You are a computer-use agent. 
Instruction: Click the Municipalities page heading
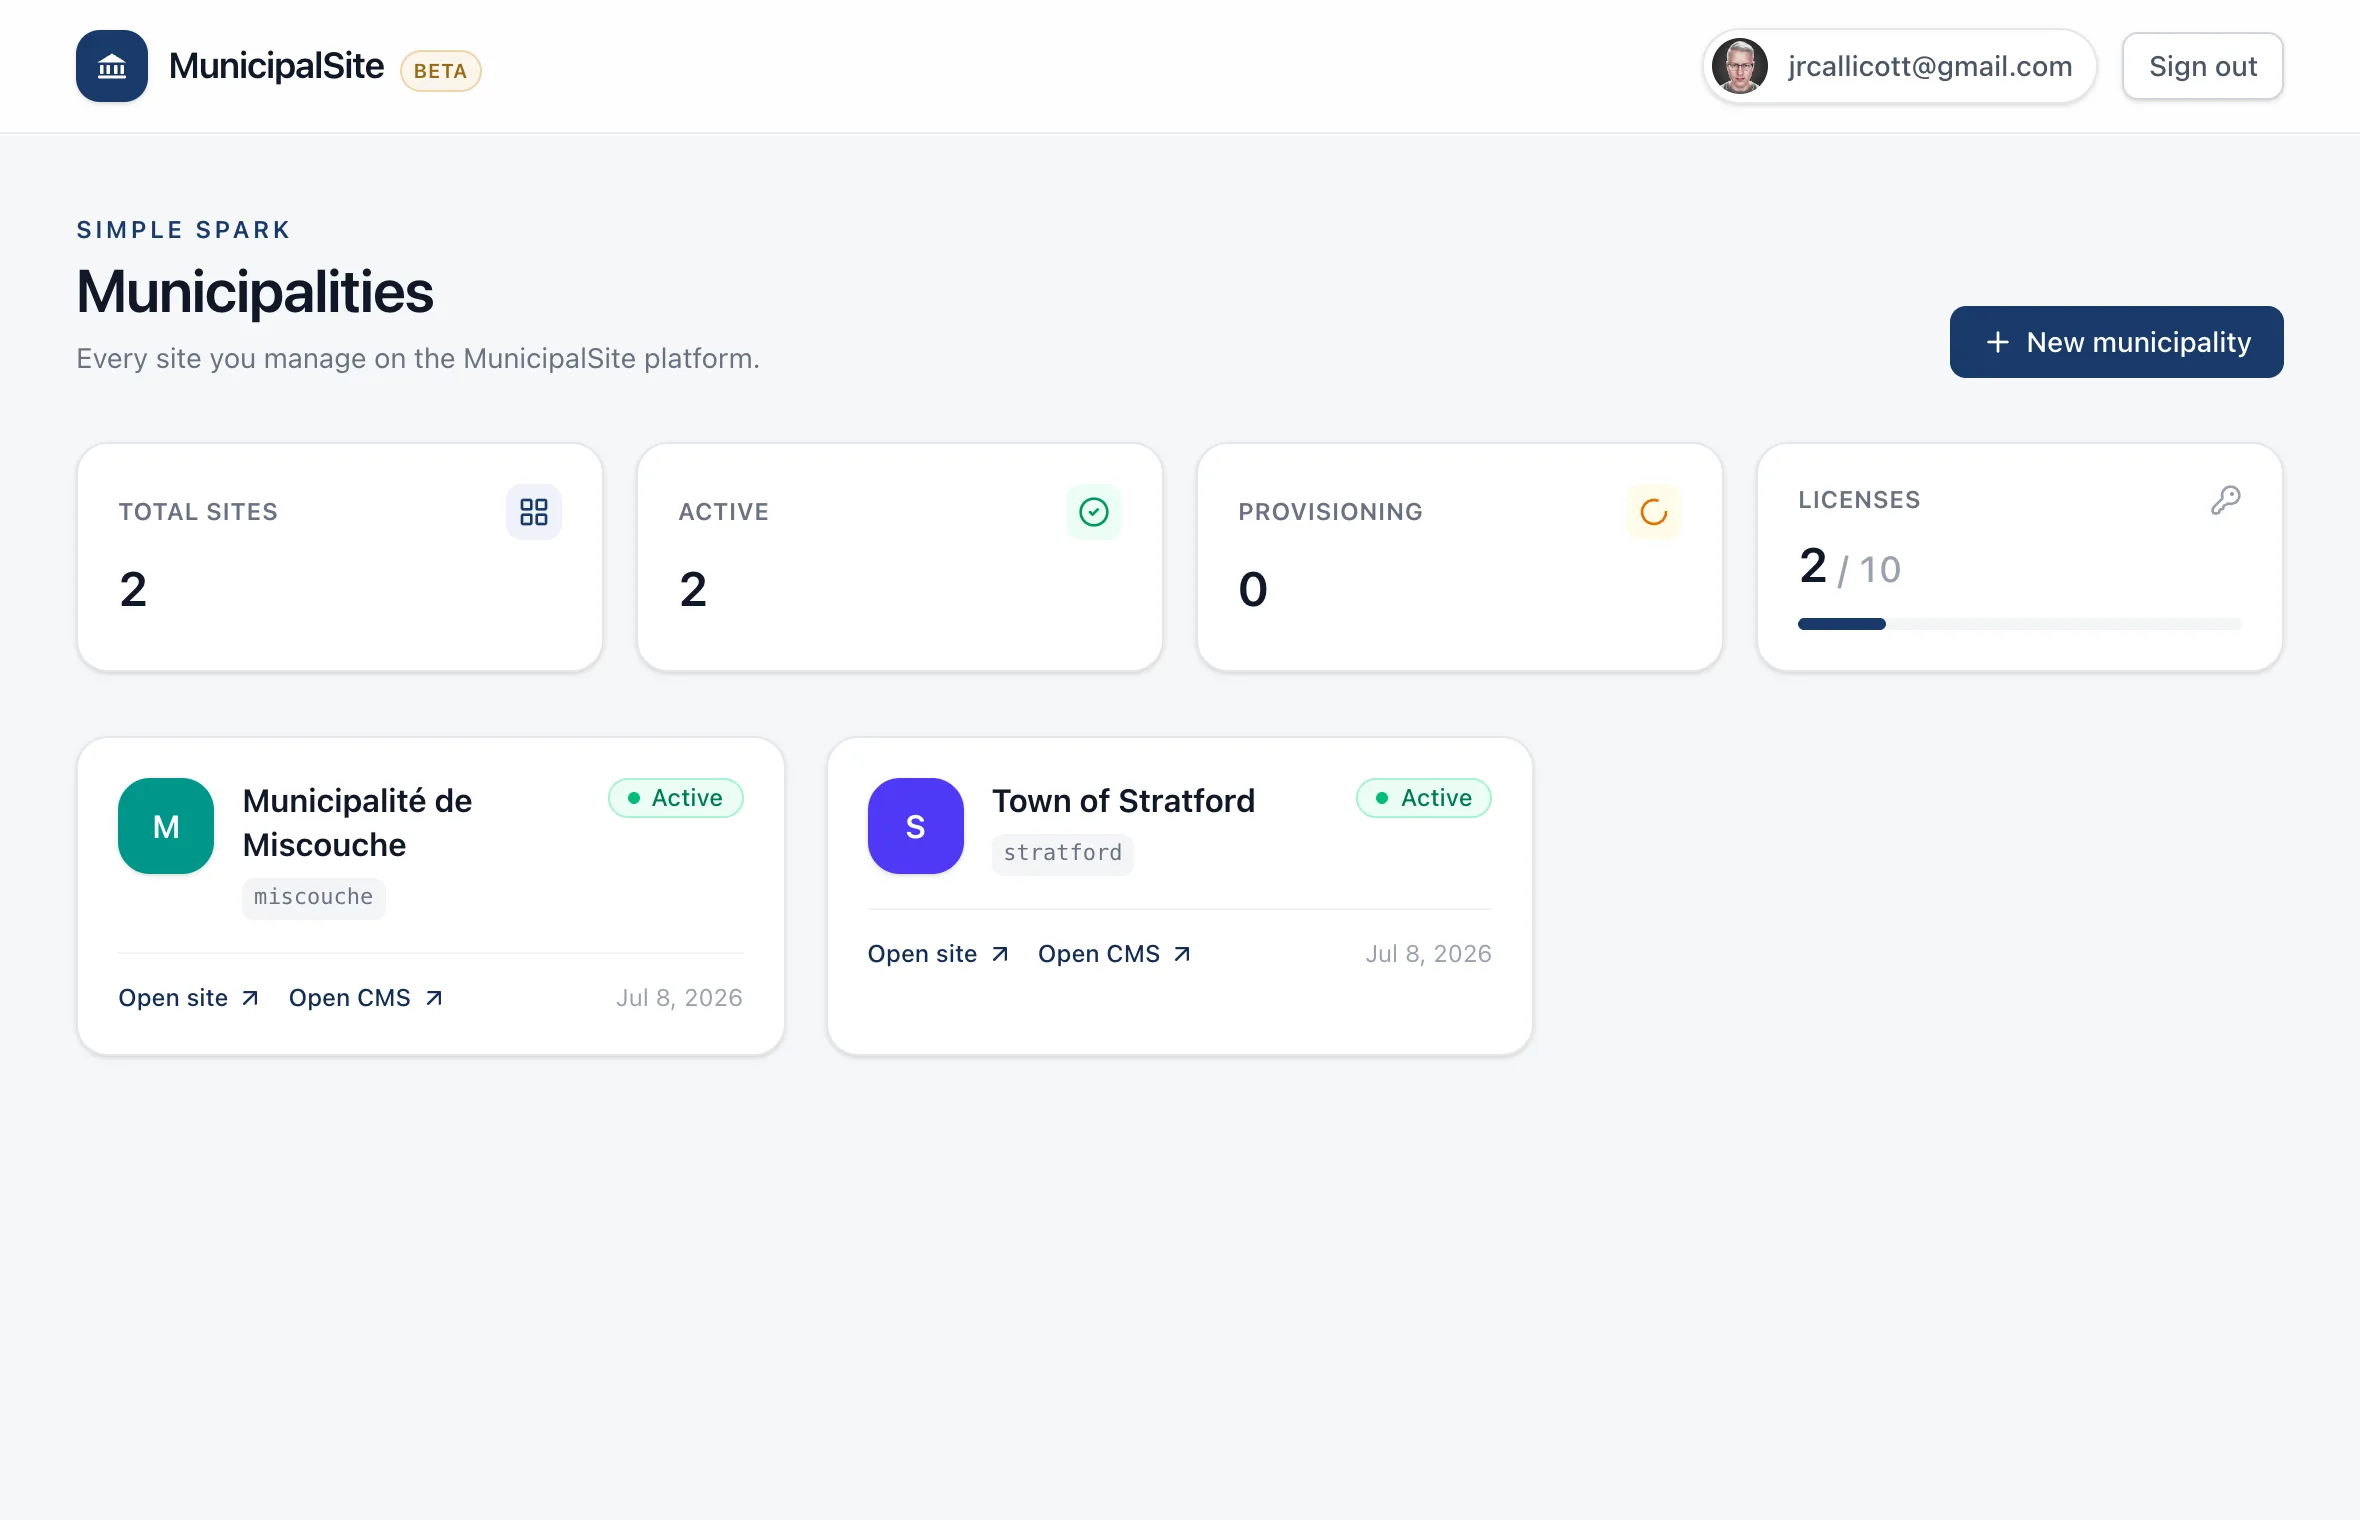click(x=255, y=292)
